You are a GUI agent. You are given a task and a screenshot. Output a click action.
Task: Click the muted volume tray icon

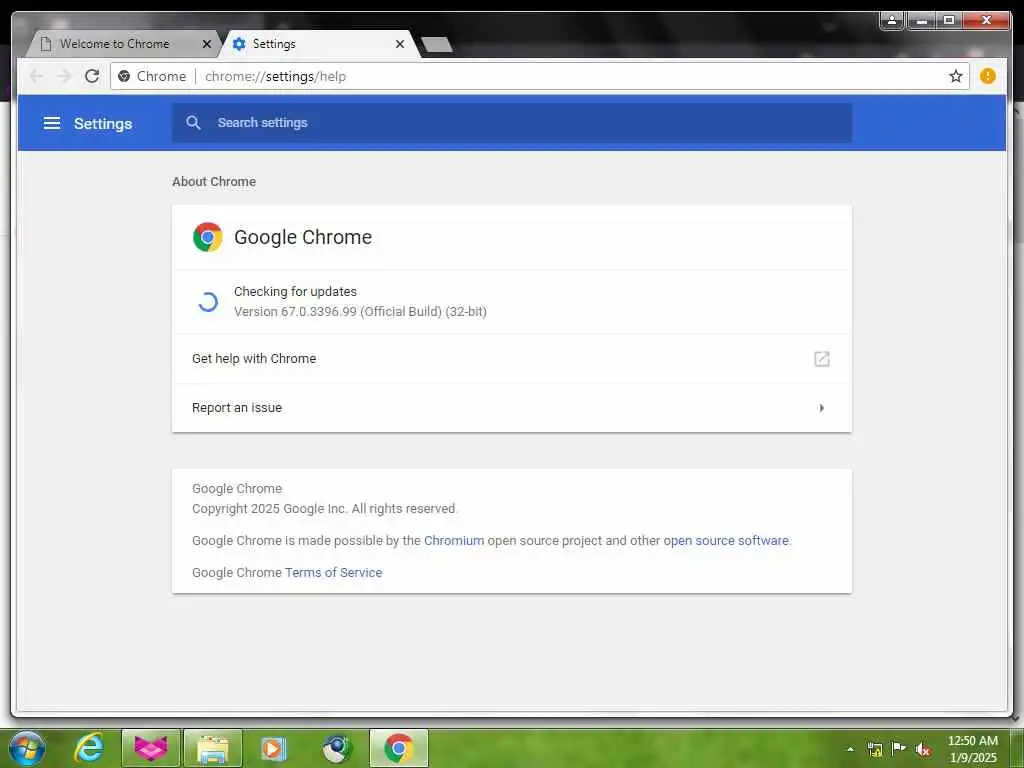coord(923,749)
